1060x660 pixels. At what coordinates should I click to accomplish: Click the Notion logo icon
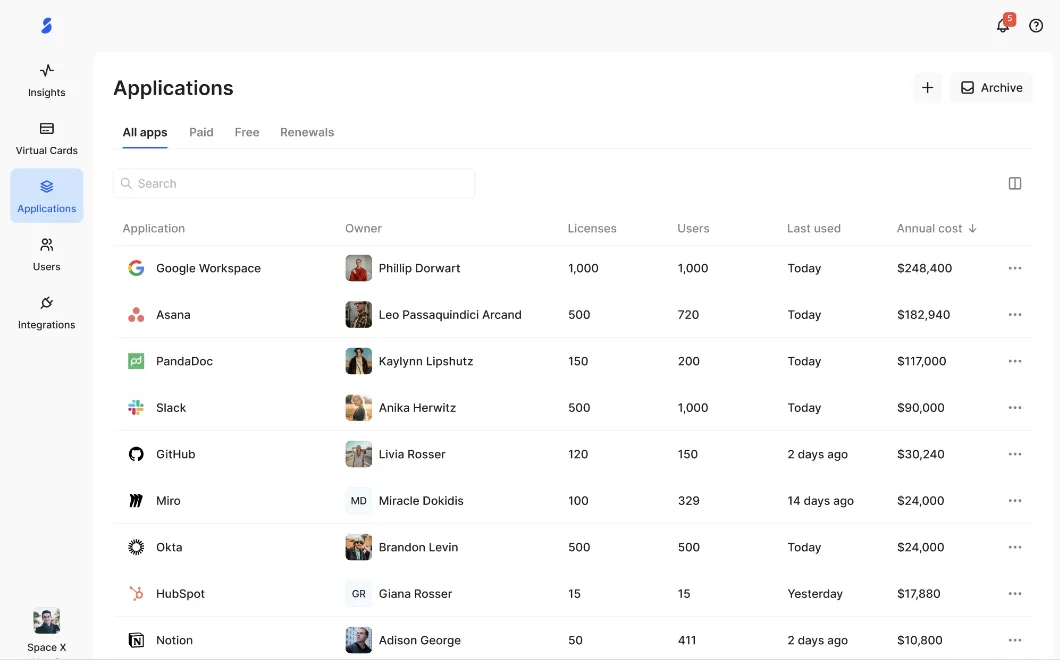(136, 640)
